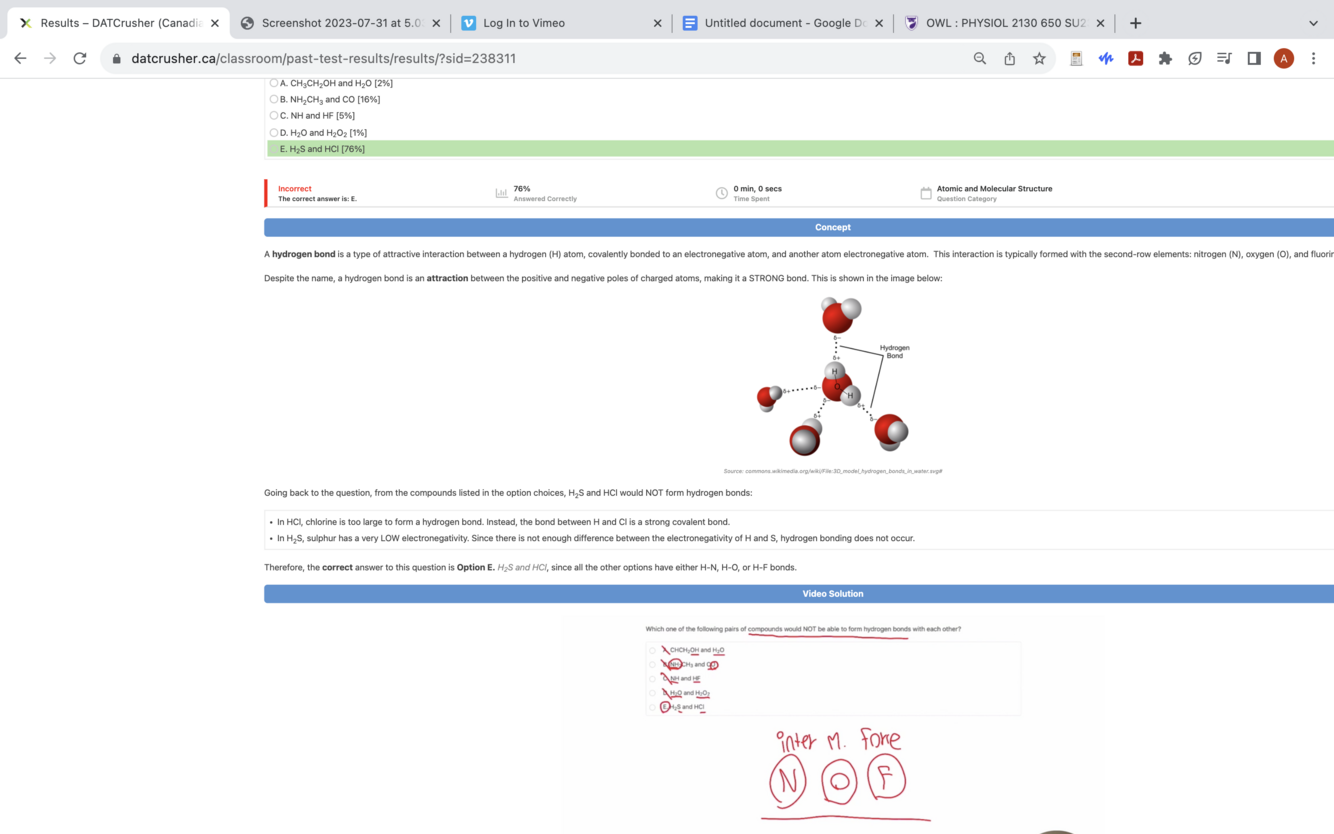Viewport: 1334px width, 834px height.
Task: Close the Screenshot 2023-07-31 tab
Action: [x=436, y=23]
